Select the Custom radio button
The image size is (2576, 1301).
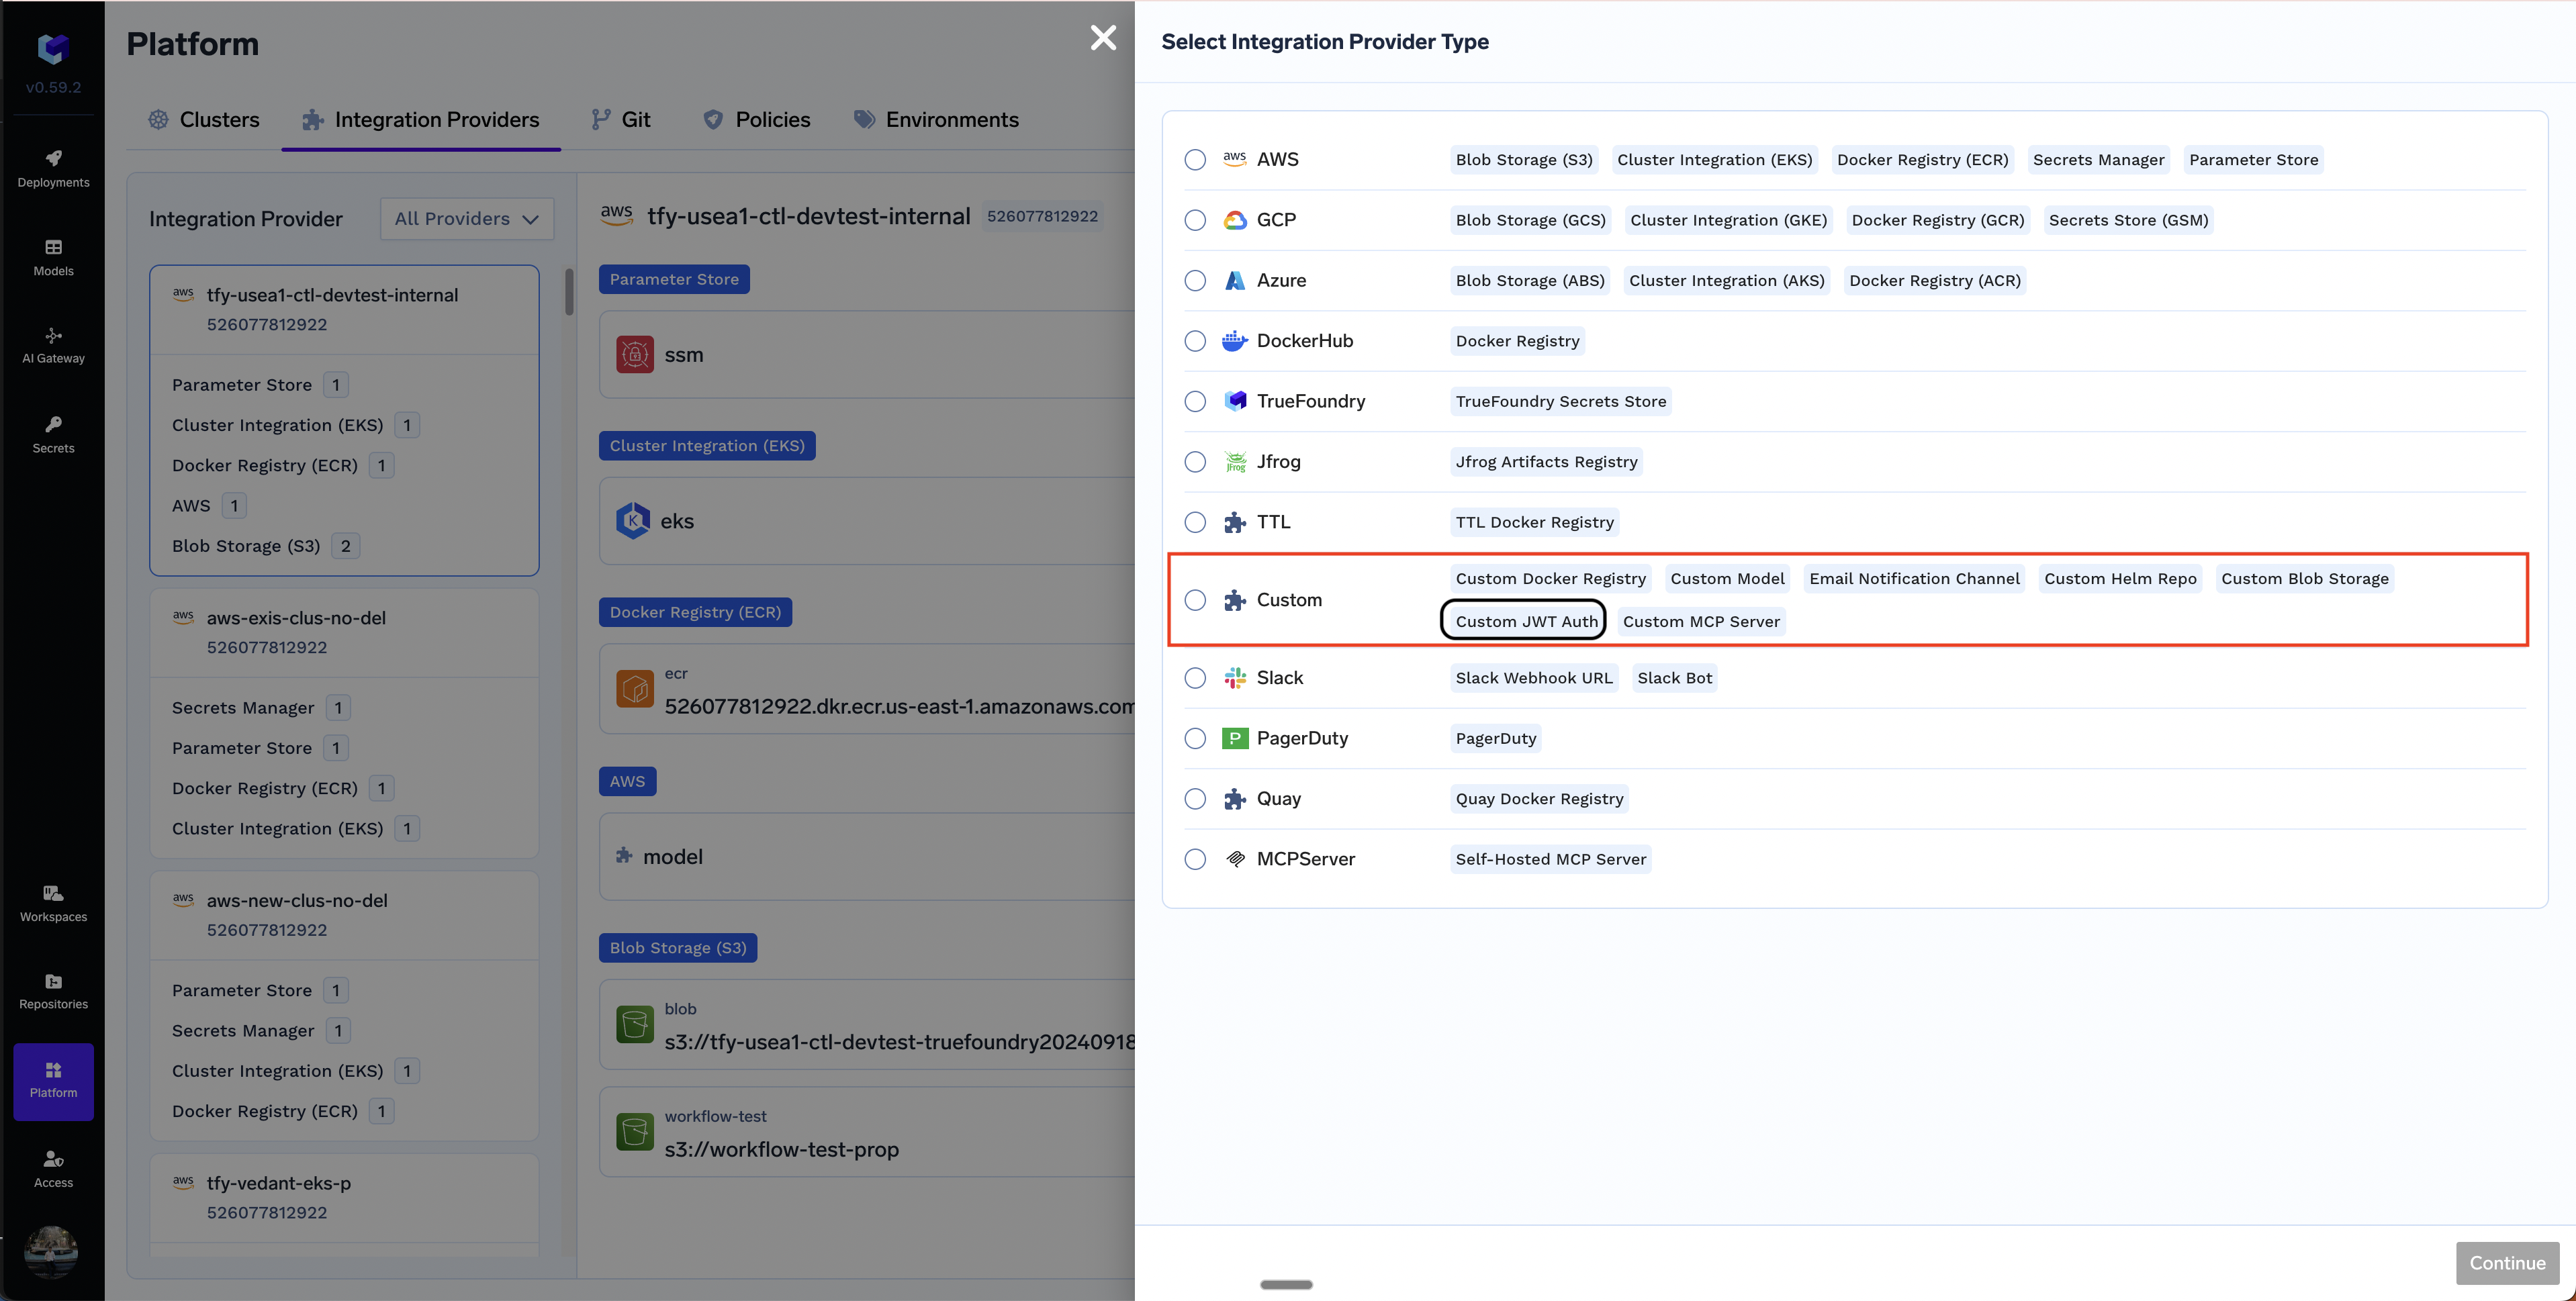(x=1195, y=600)
